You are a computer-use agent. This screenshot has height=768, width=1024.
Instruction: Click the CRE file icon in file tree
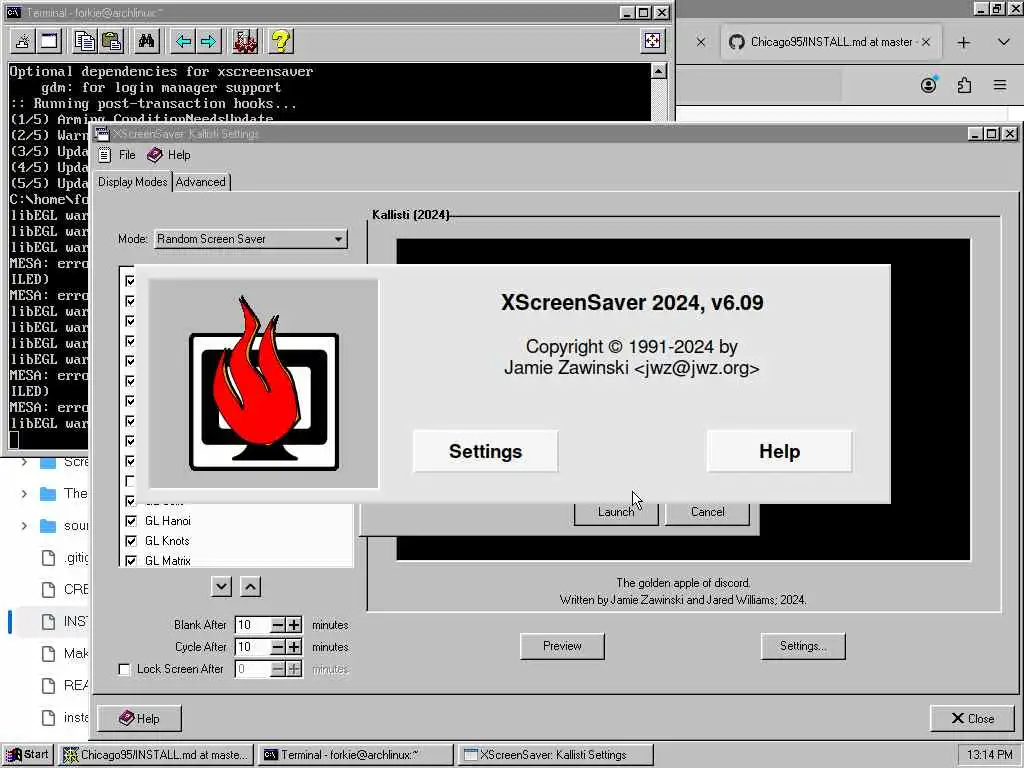click(48, 590)
